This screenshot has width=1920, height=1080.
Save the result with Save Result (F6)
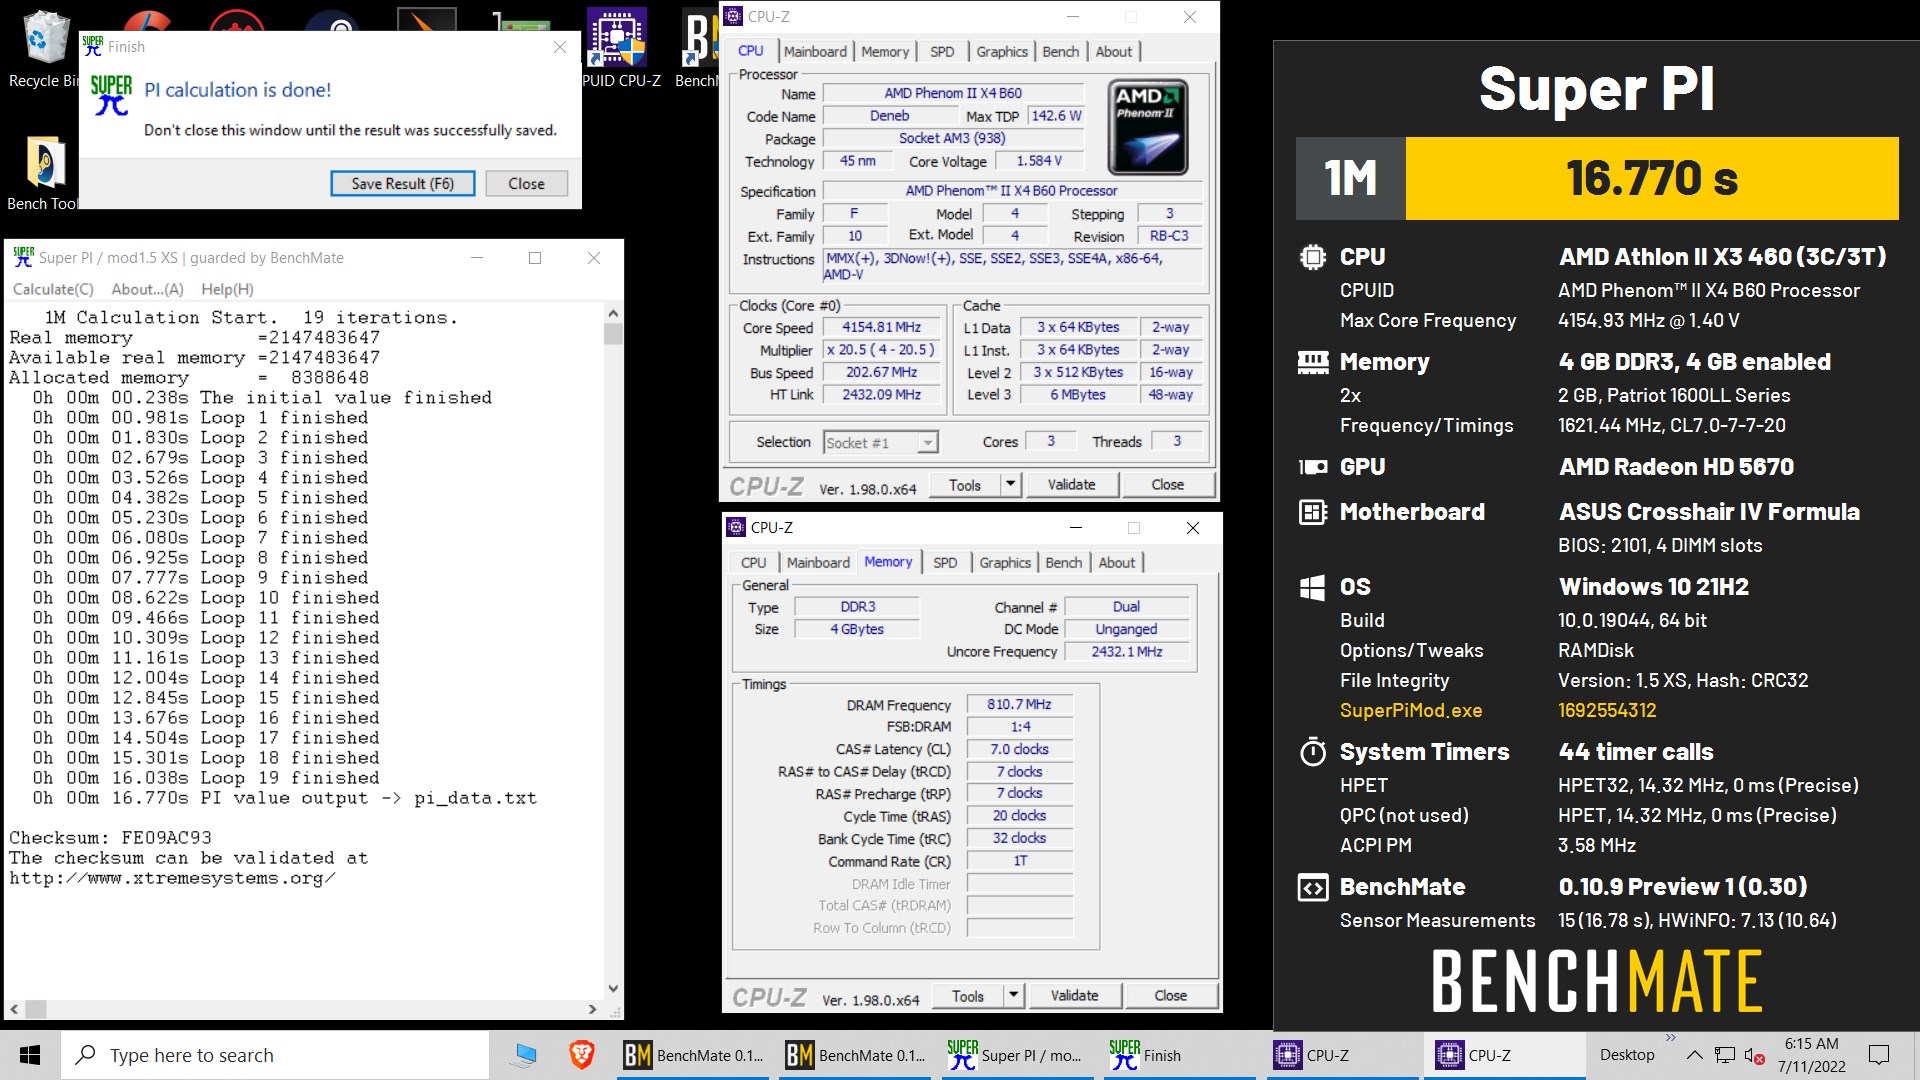point(402,183)
